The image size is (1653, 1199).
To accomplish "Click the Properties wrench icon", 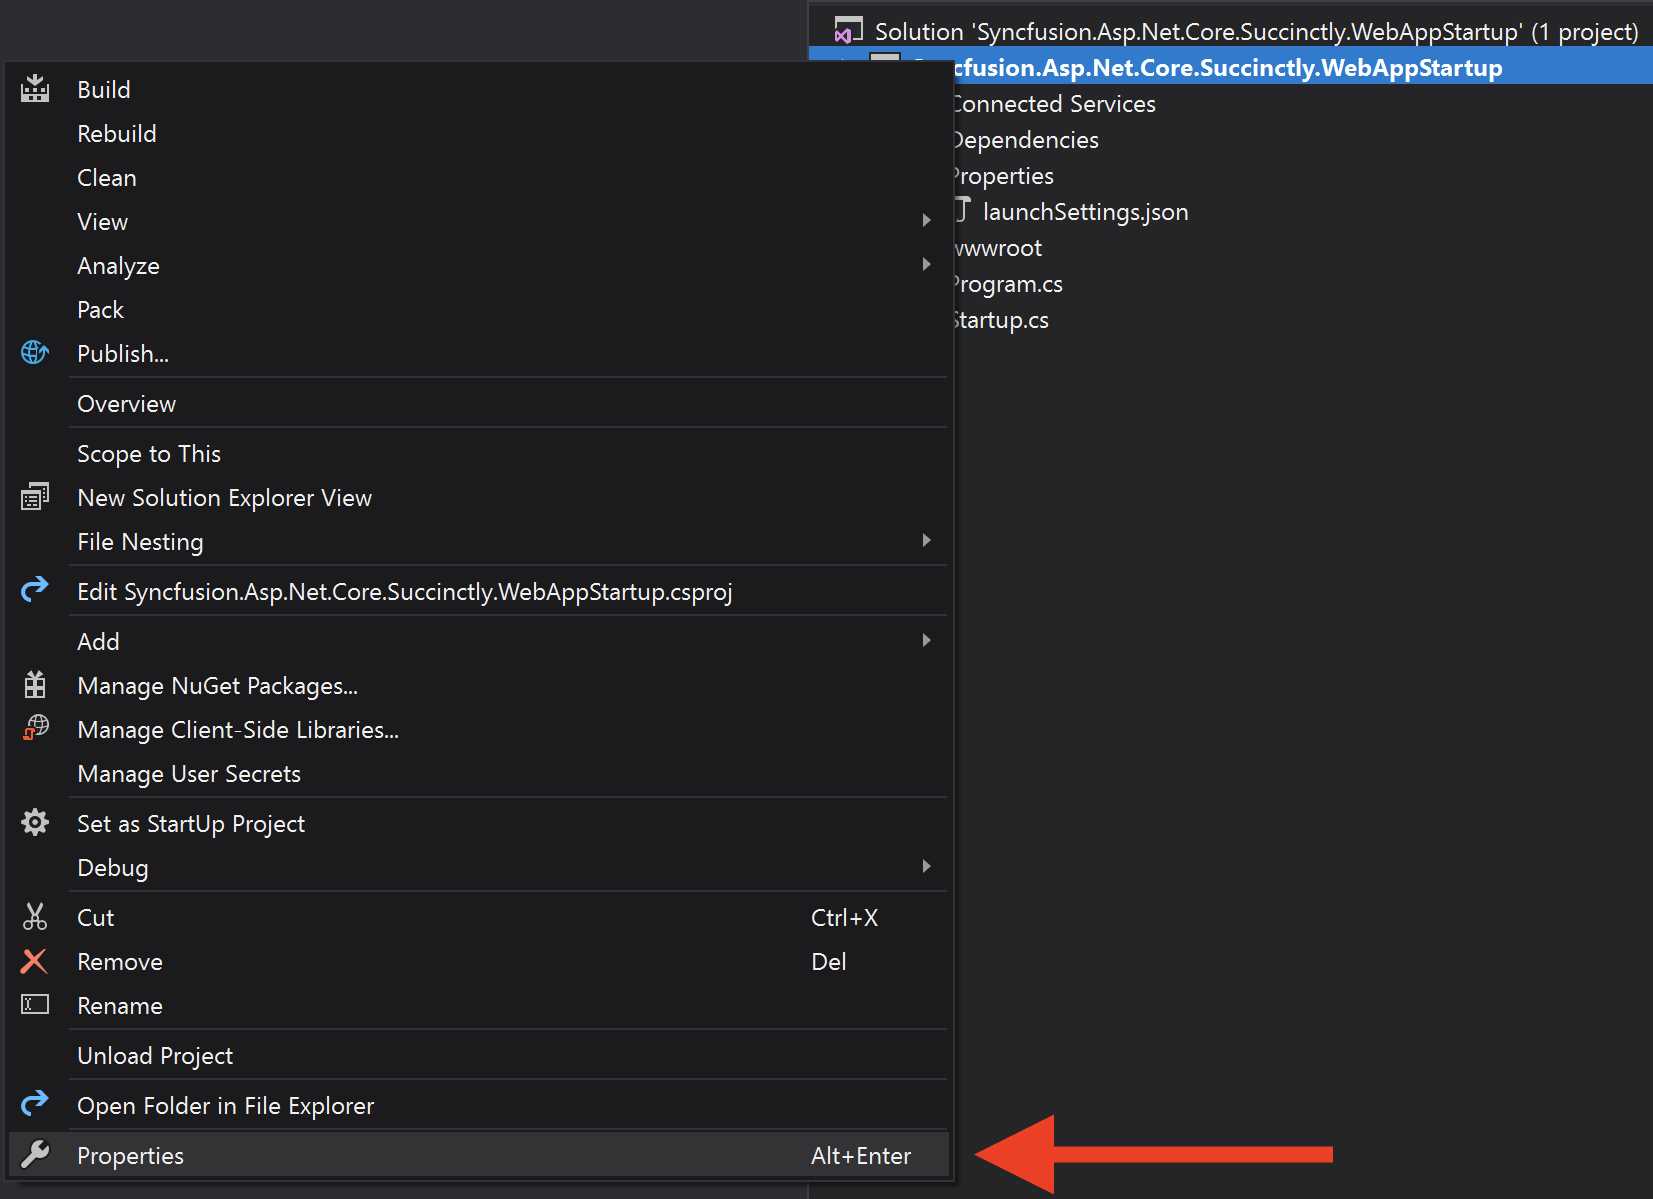I will point(35,1154).
